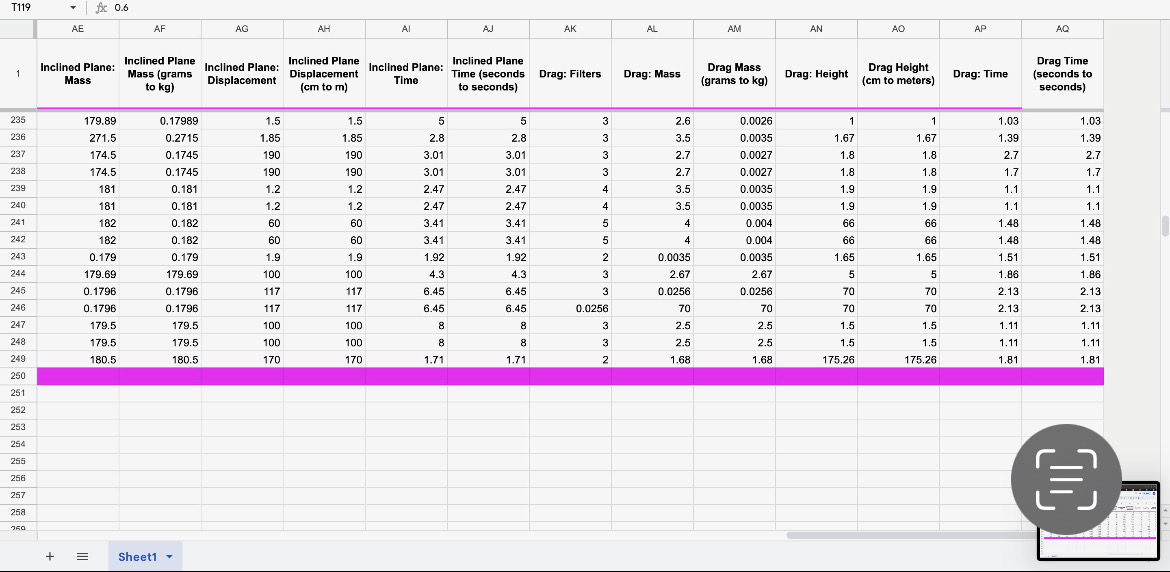1170x572 pixels.
Task: Select column AJ header
Action: coord(488,29)
